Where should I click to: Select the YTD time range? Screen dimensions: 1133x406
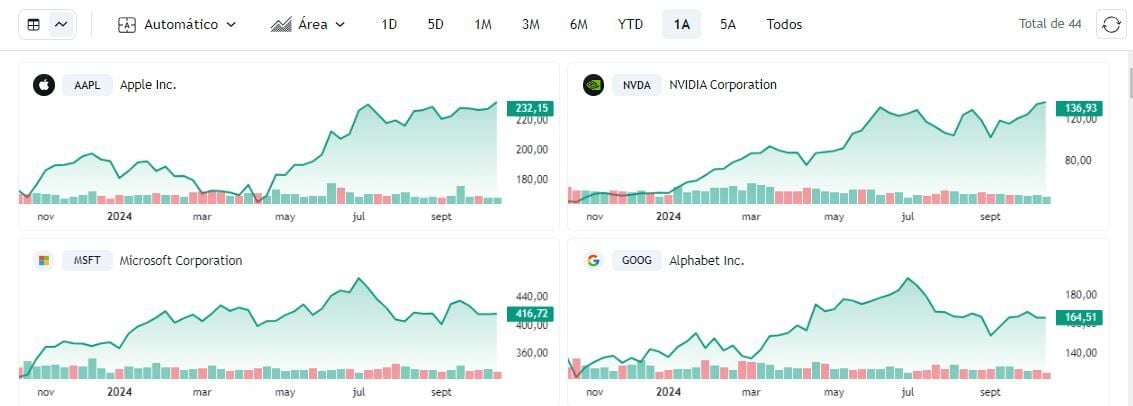630,25
